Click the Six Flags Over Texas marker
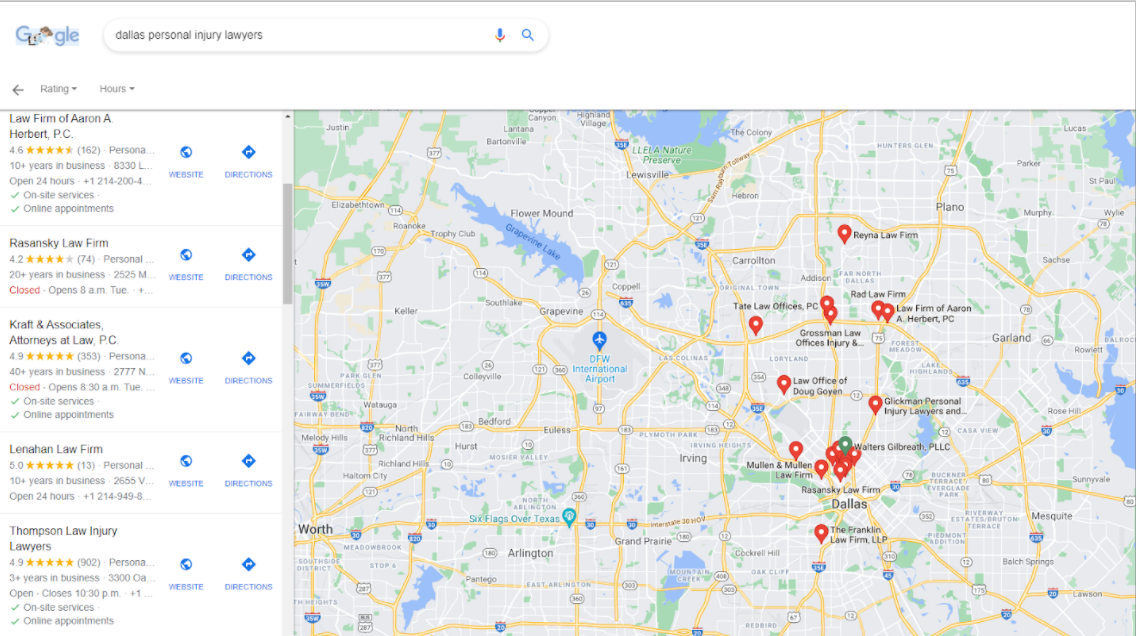The image size is (1136, 636). click(569, 517)
